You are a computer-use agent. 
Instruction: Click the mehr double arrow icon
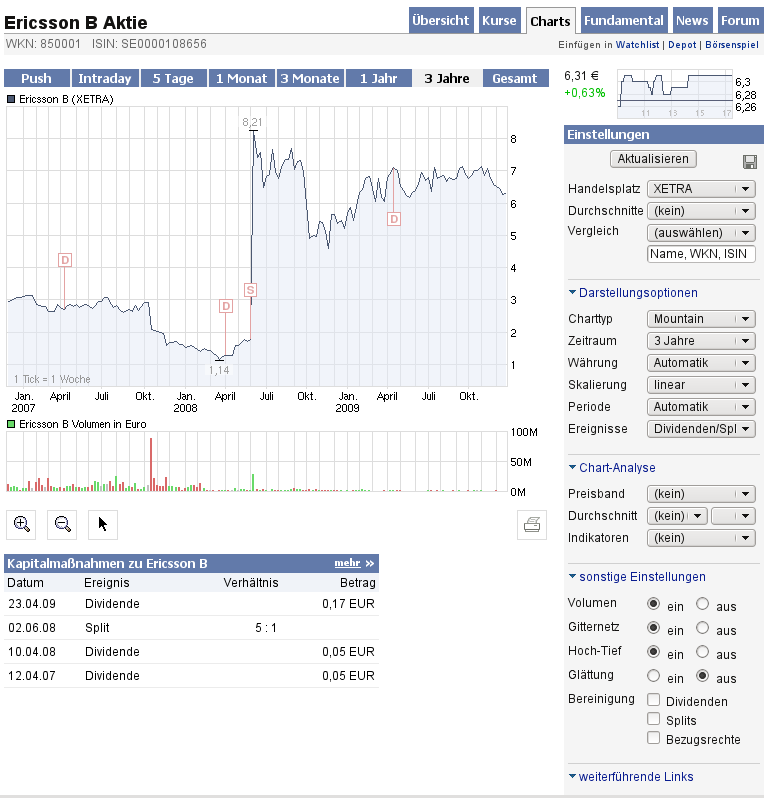tap(370, 563)
